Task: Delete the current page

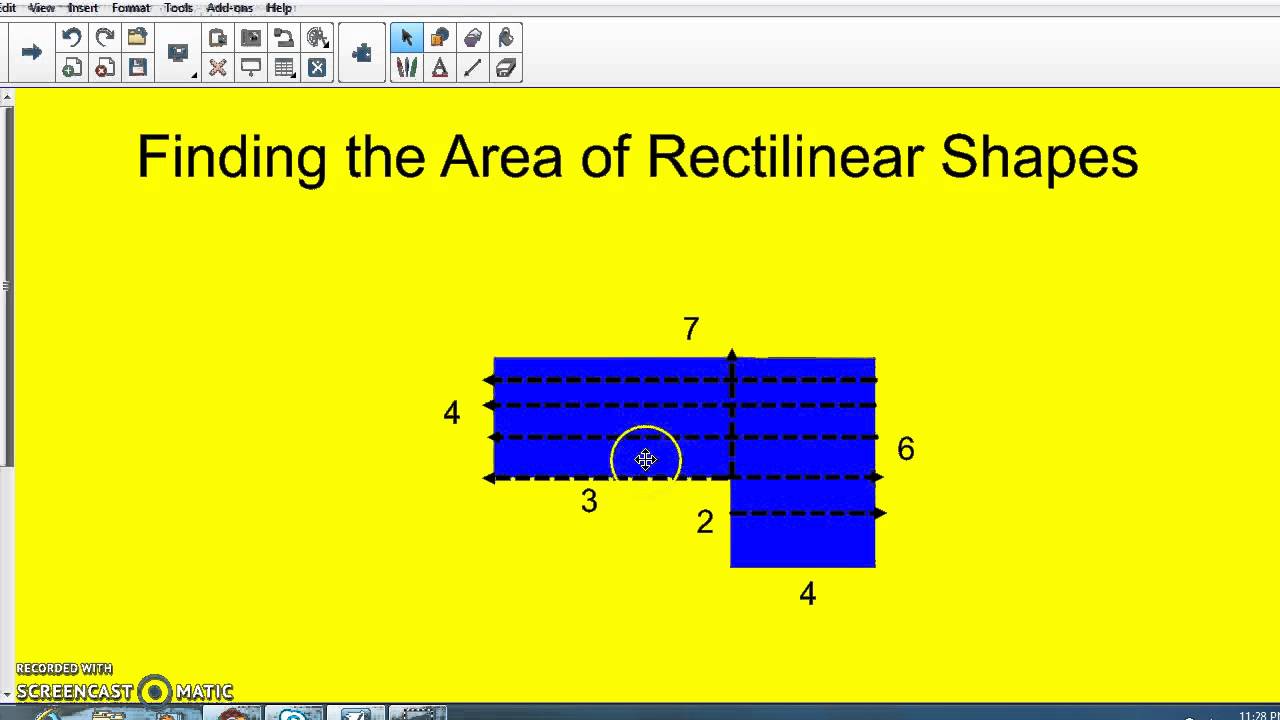Action: click(x=104, y=68)
